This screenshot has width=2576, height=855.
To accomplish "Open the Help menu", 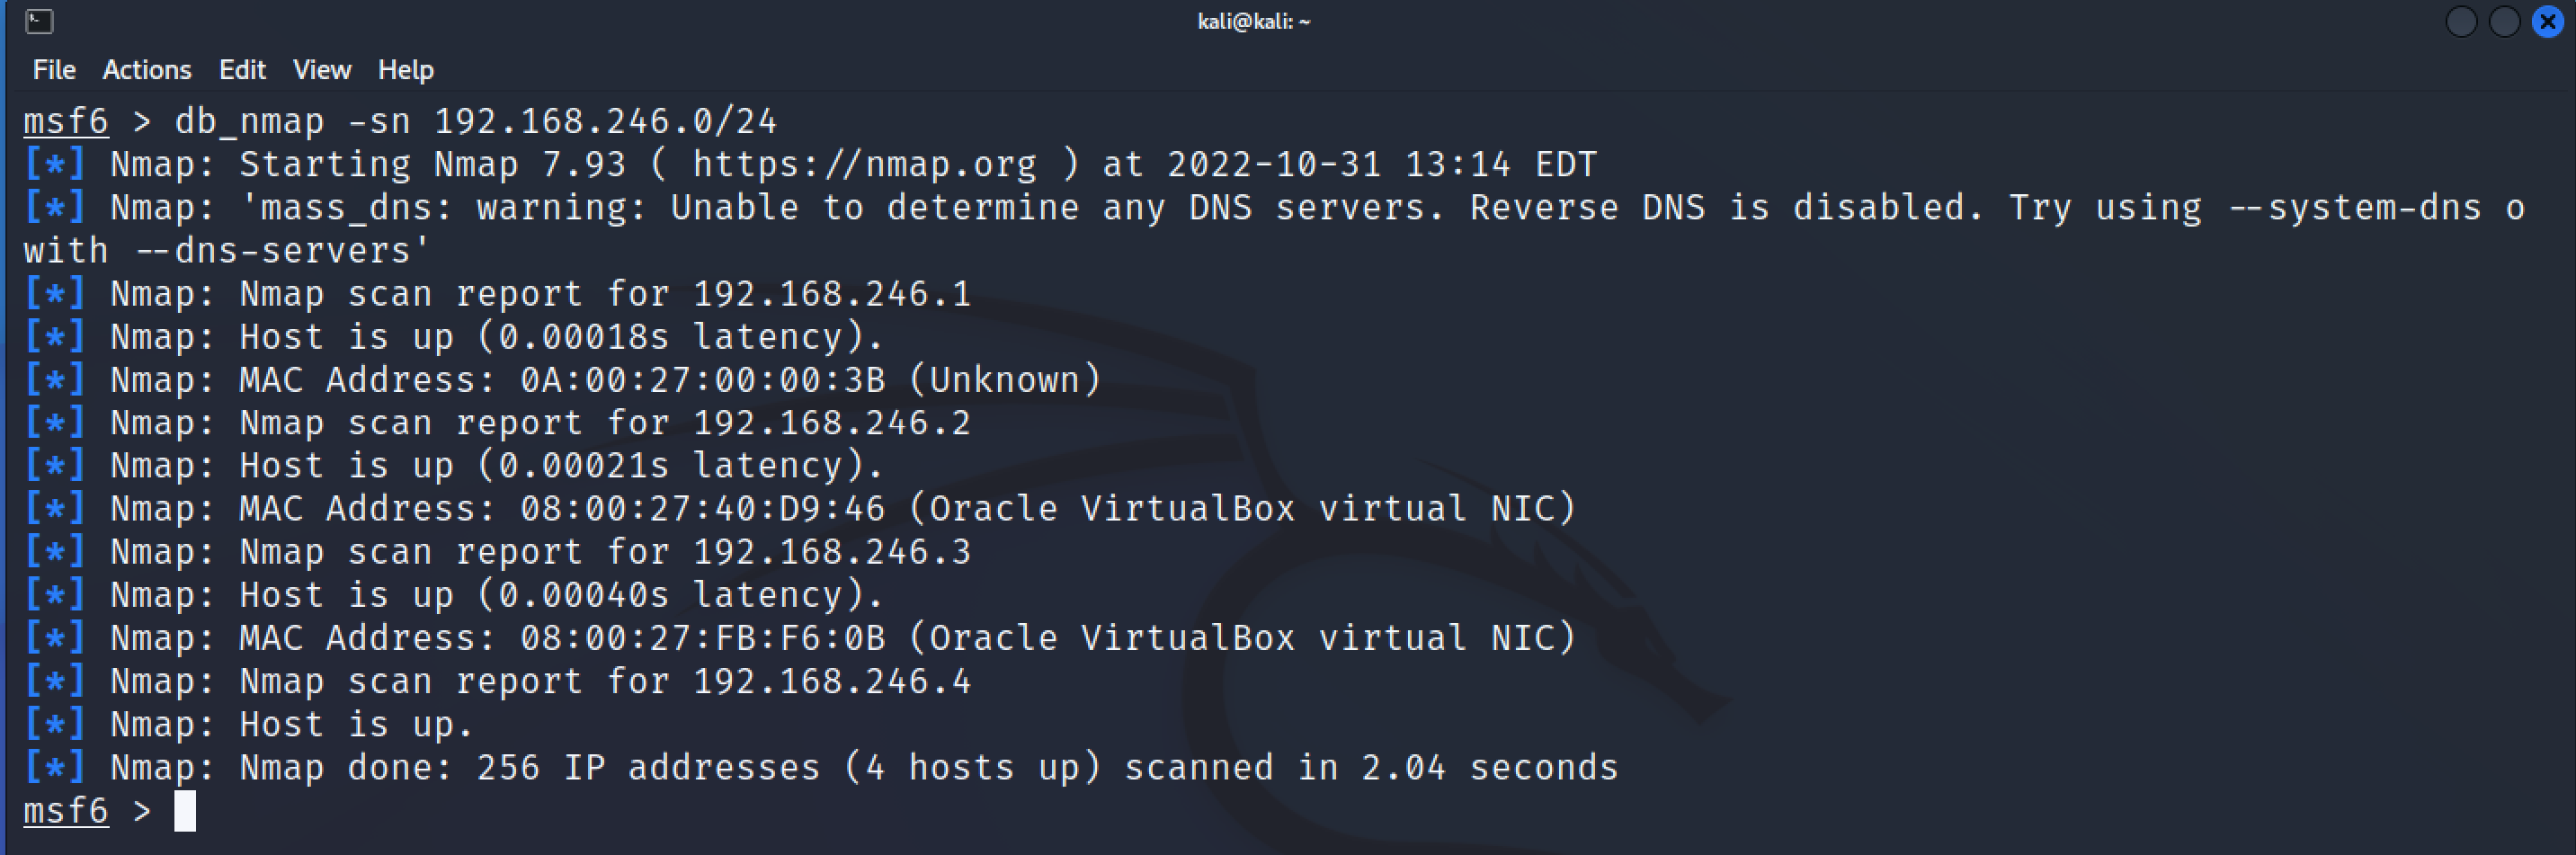I will (405, 70).
